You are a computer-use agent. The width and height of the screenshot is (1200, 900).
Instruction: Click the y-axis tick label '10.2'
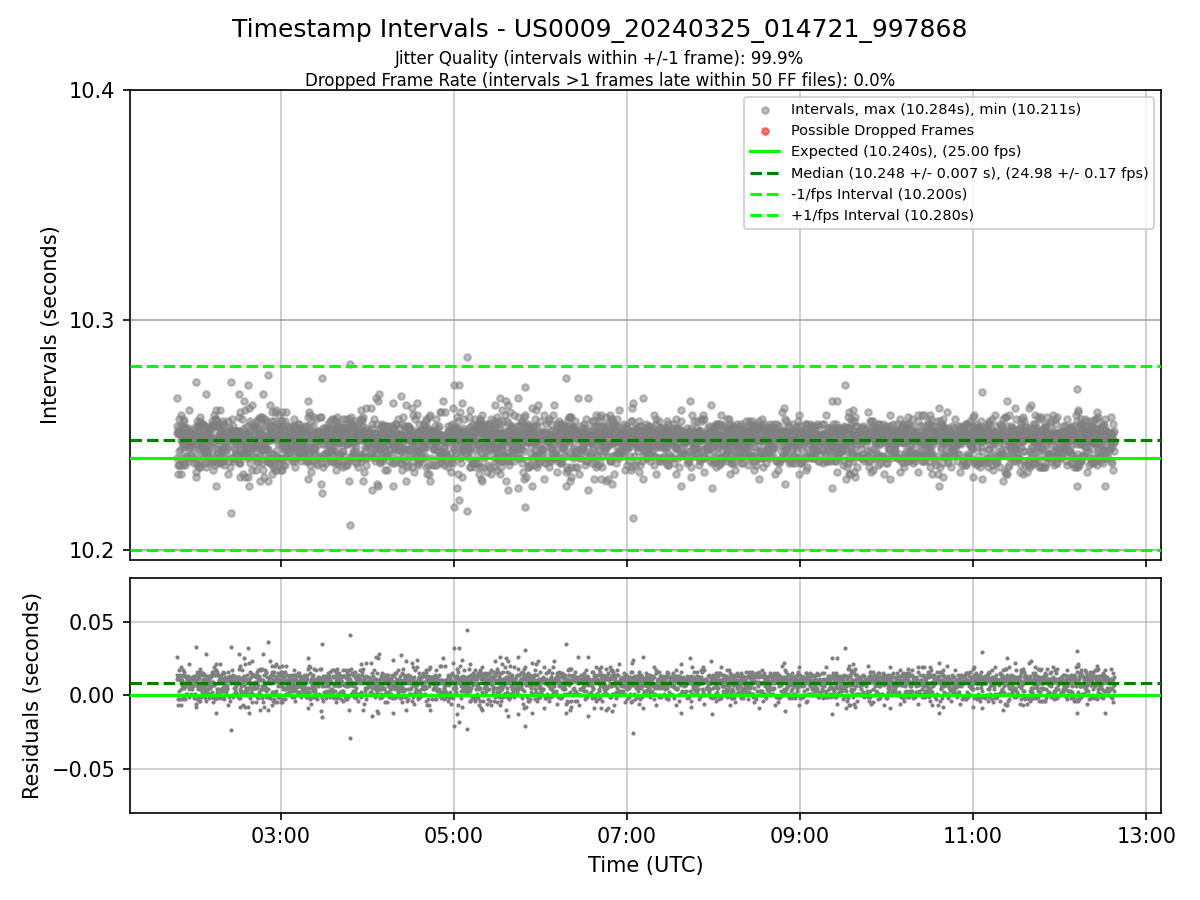pyautogui.click(x=93, y=551)
